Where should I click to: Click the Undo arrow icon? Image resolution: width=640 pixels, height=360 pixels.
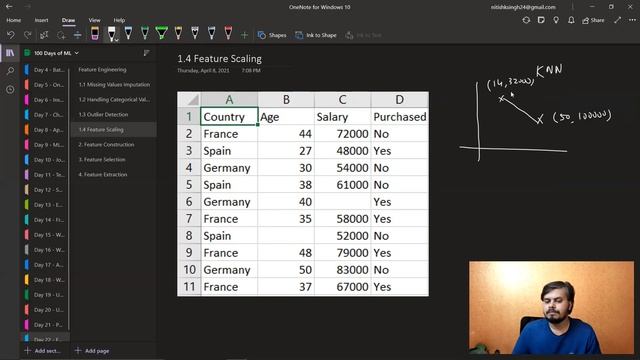[x=11, y=35]
